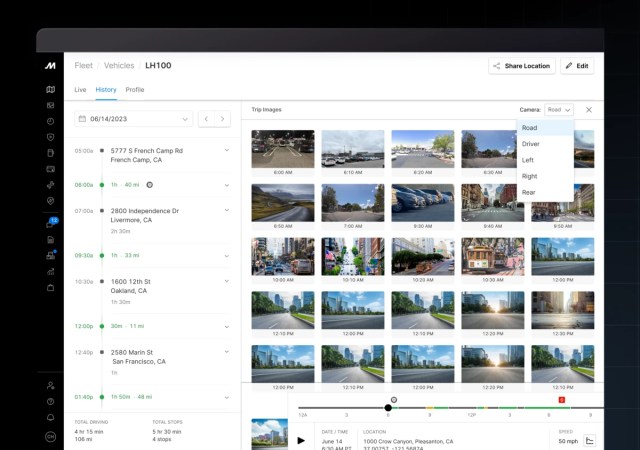The height and width of the screenshot is (450, 640).
Task: Open the notifications bell in the sidebar
Action: [x=50, y=417]
